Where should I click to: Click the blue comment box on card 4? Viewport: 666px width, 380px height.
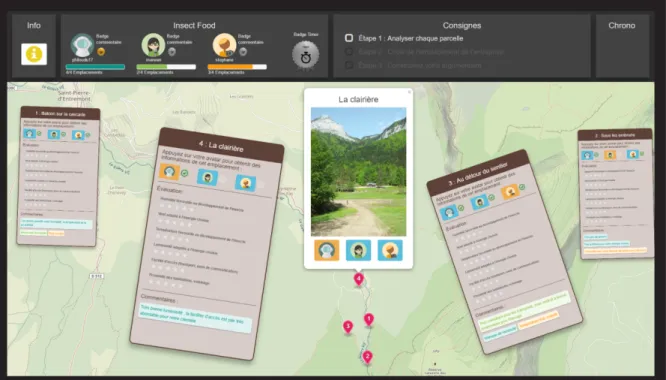click(x=195, y=318)
